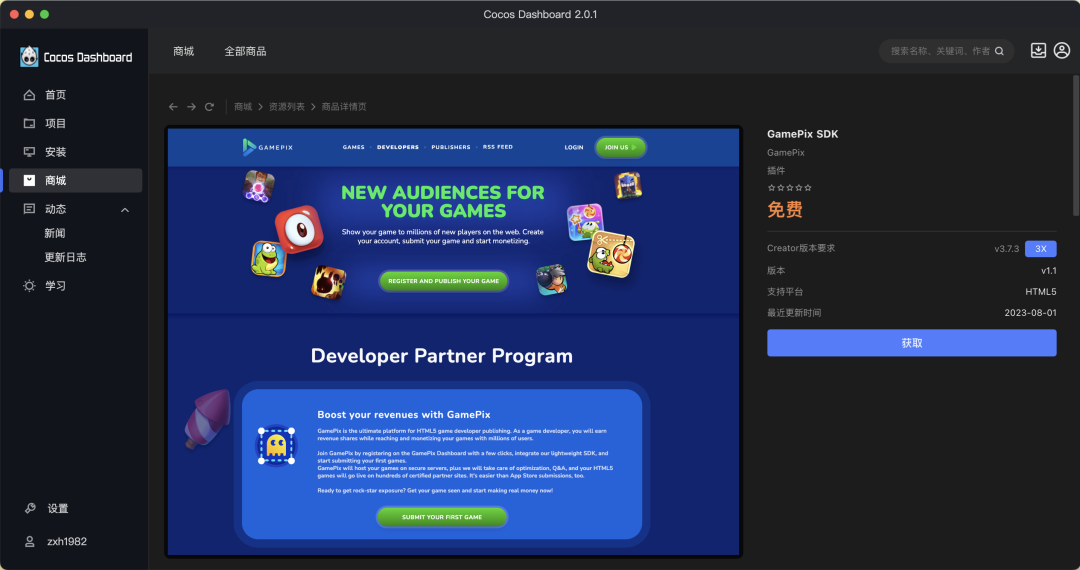Click the JOIN US green button
Viewport: 1080px width, 570px height.
(x=620, y=147)
